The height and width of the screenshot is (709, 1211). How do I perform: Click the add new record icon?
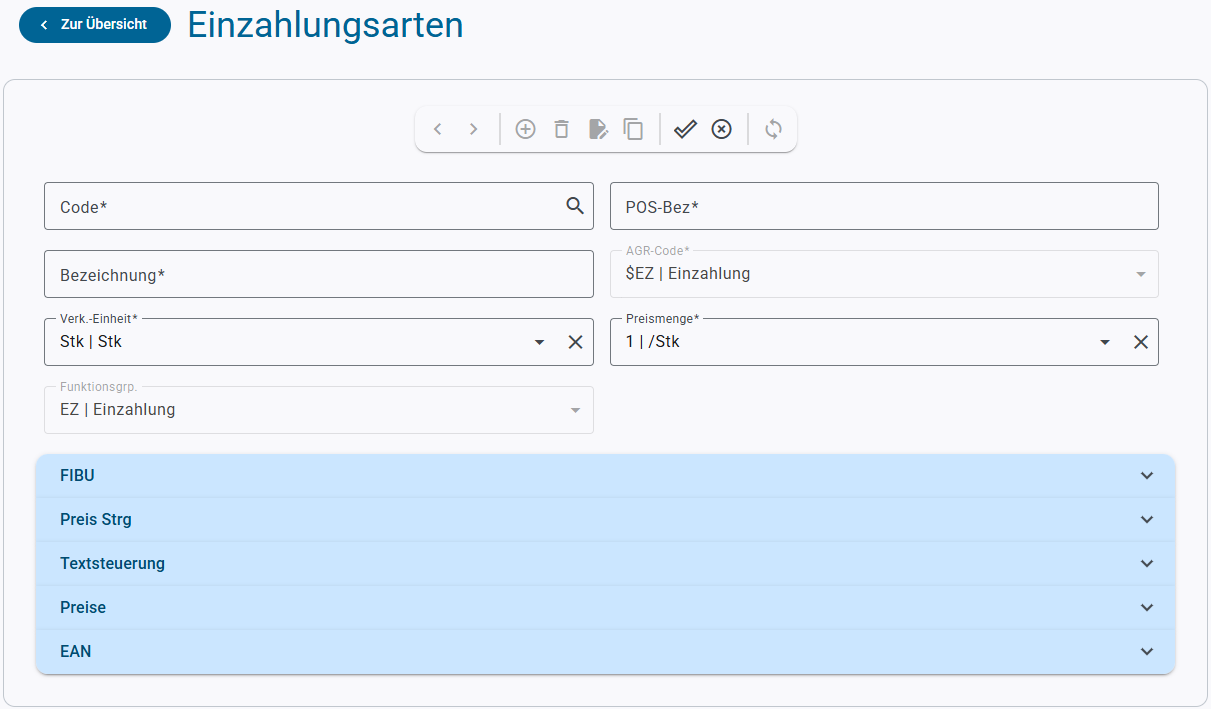coord(525,129)
